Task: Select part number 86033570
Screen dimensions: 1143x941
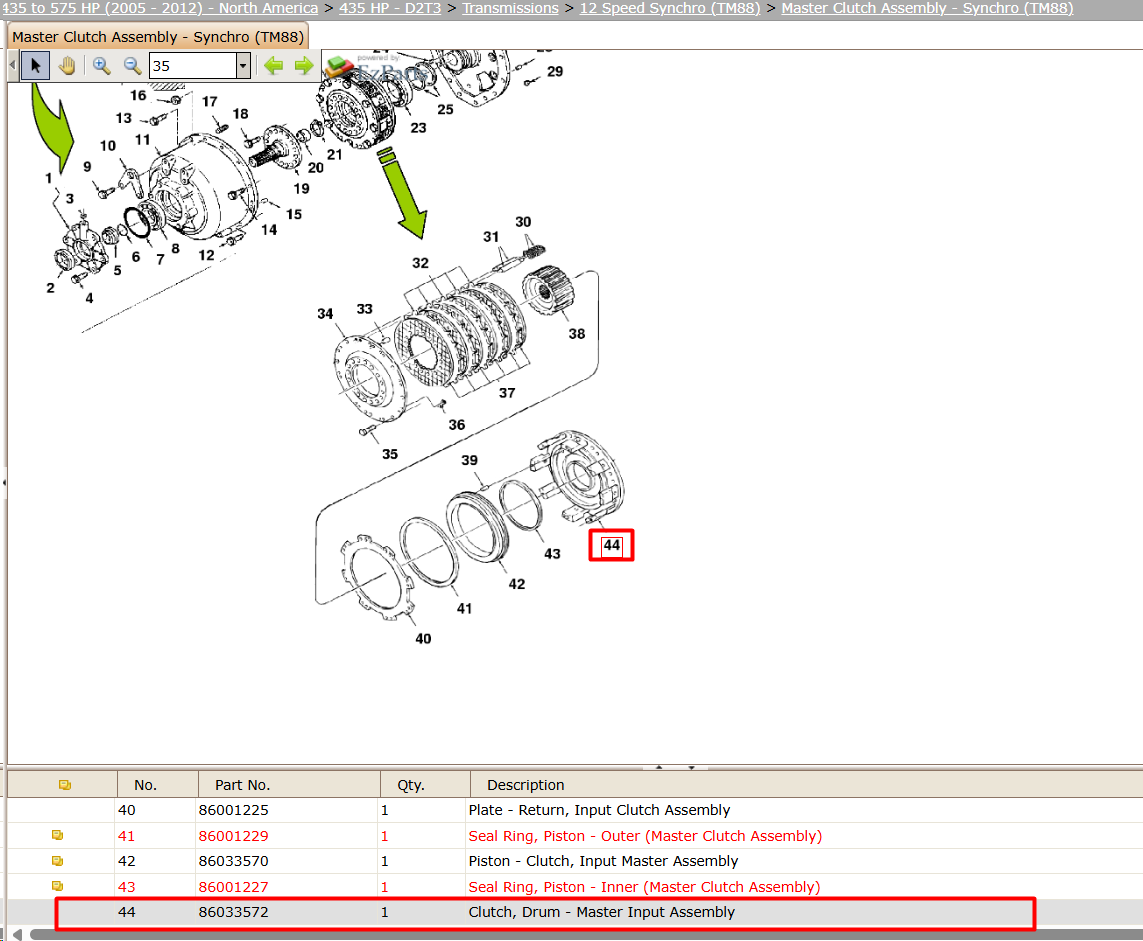Action: 233,861
